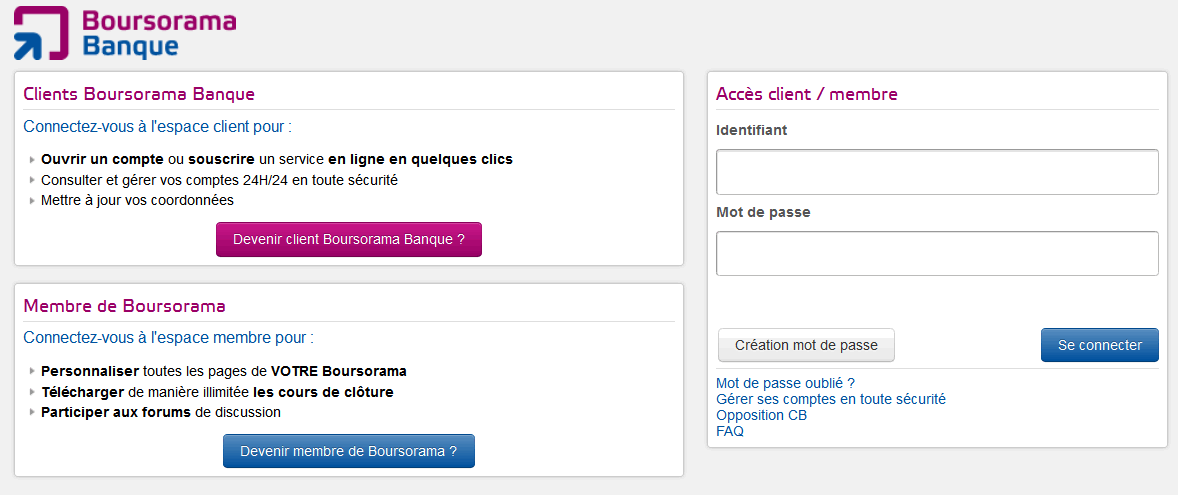The height and width of the screenshot is (495, 1178).
Task: Click the 'Accès client / membre' heading
Action: 807,94
